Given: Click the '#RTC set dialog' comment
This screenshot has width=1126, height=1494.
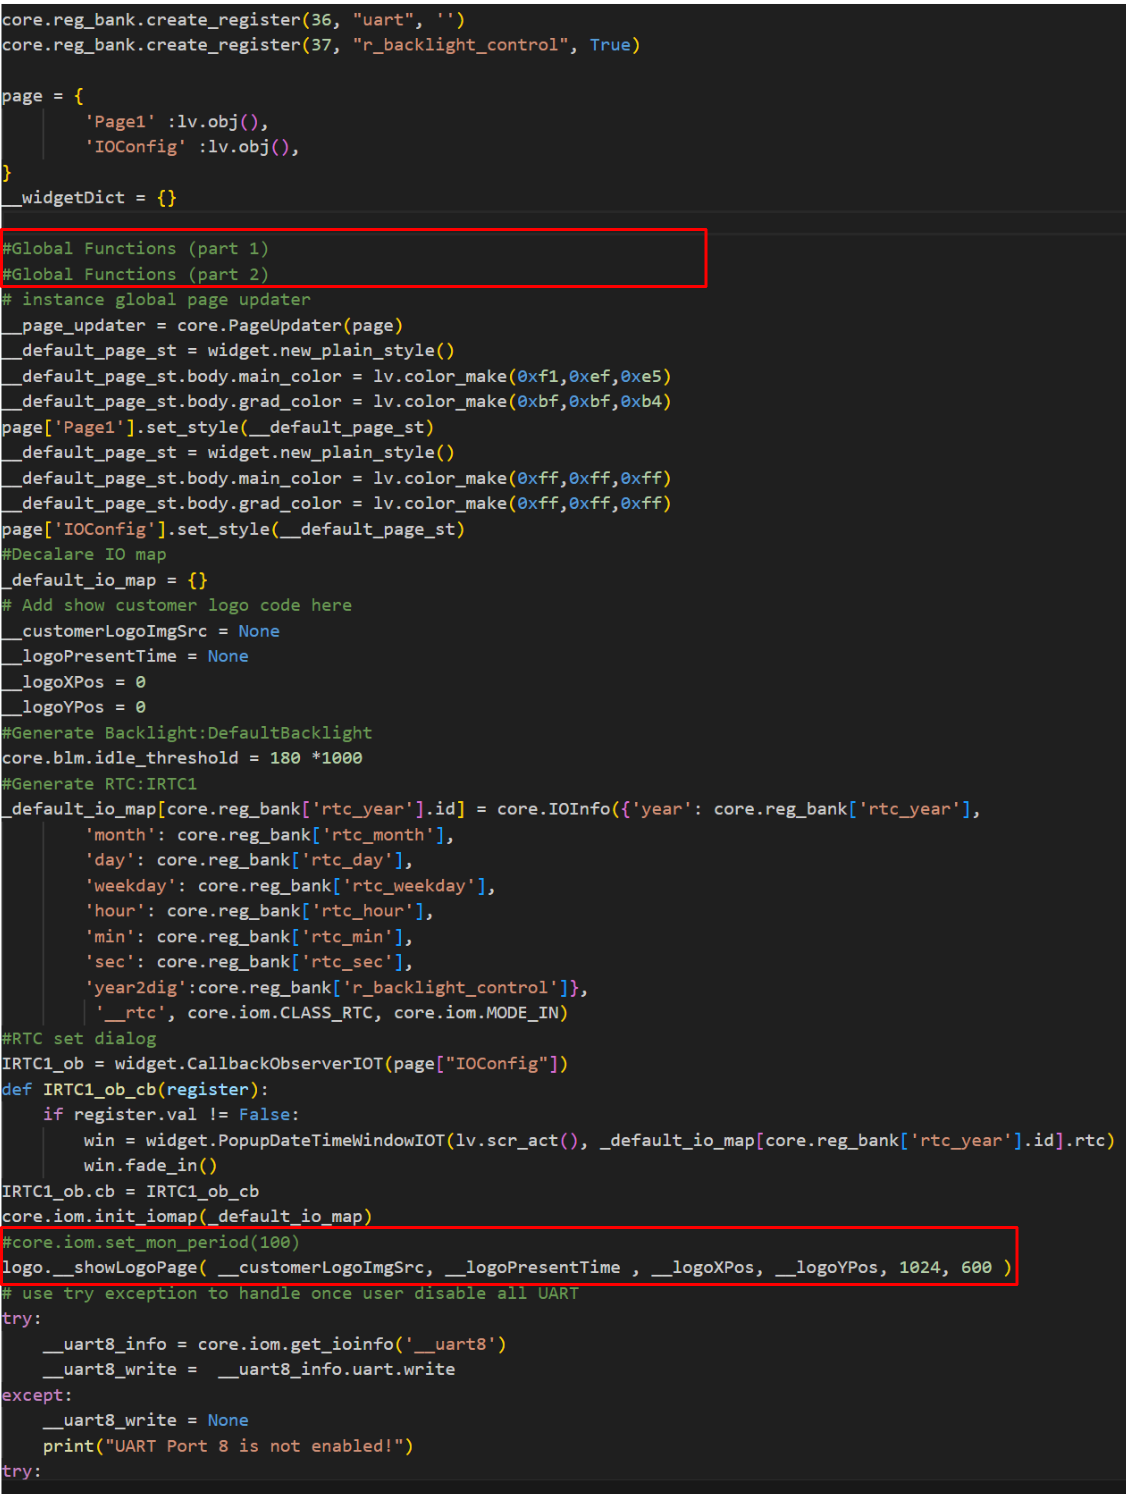Looking at the screenshot, I should (x=79, y=1039).
